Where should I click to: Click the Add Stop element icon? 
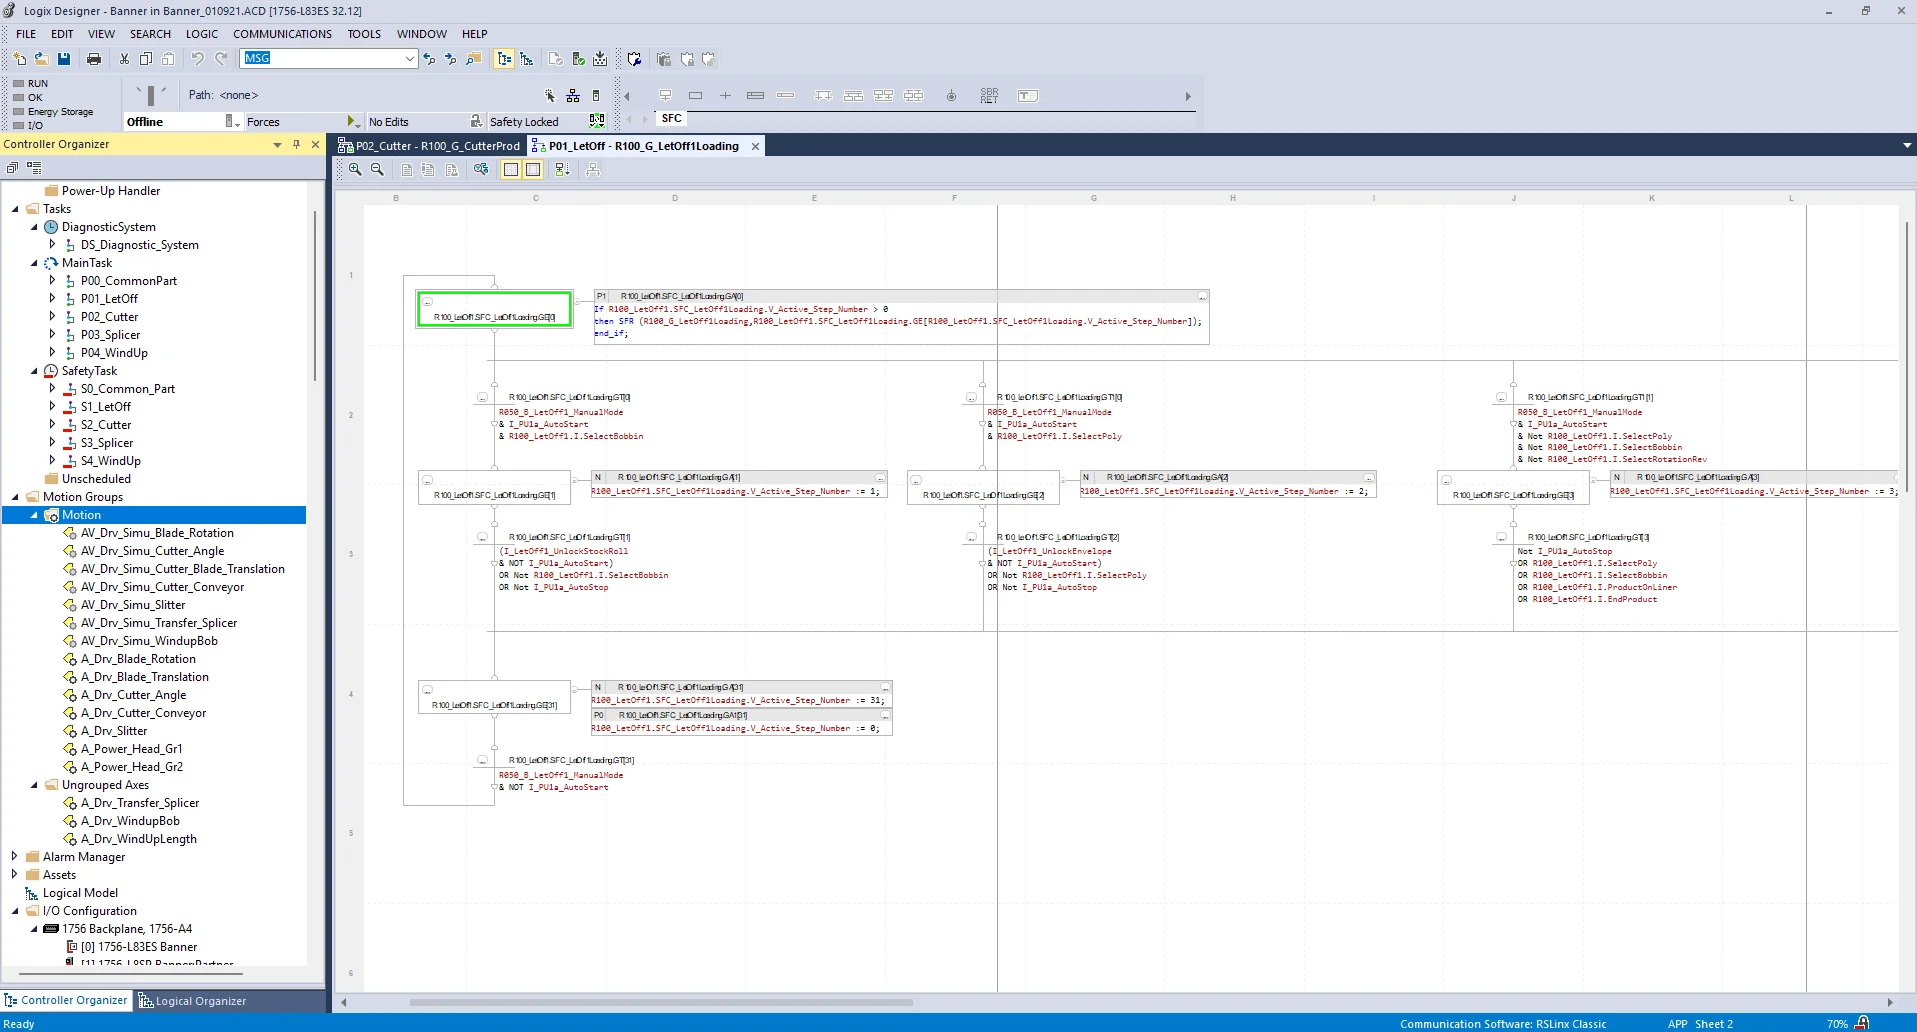pos(950,96)
